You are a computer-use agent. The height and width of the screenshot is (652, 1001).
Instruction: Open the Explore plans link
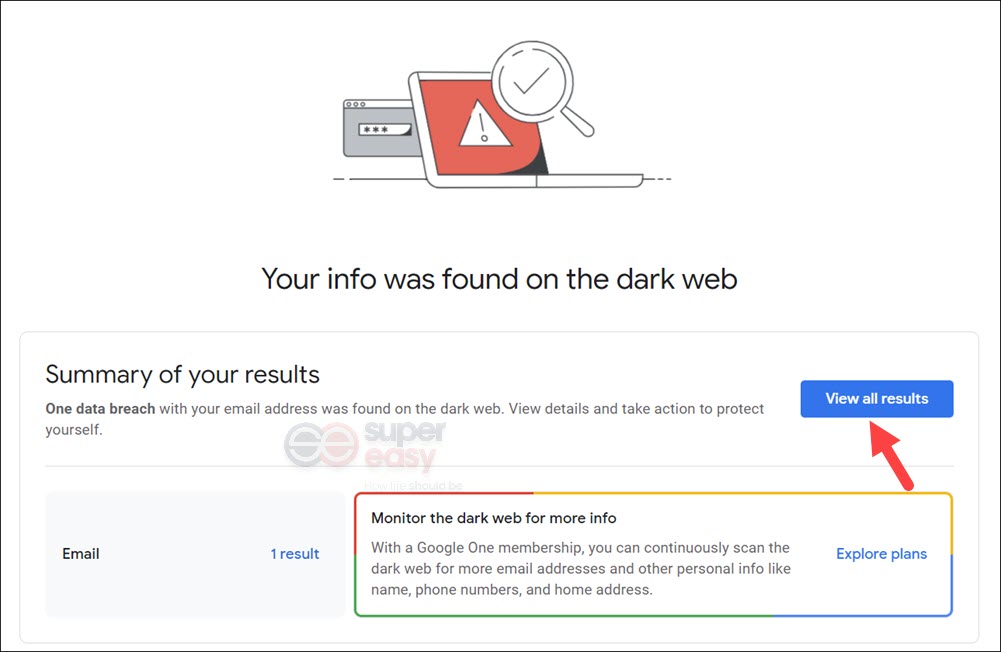click(x=881, y=554)
